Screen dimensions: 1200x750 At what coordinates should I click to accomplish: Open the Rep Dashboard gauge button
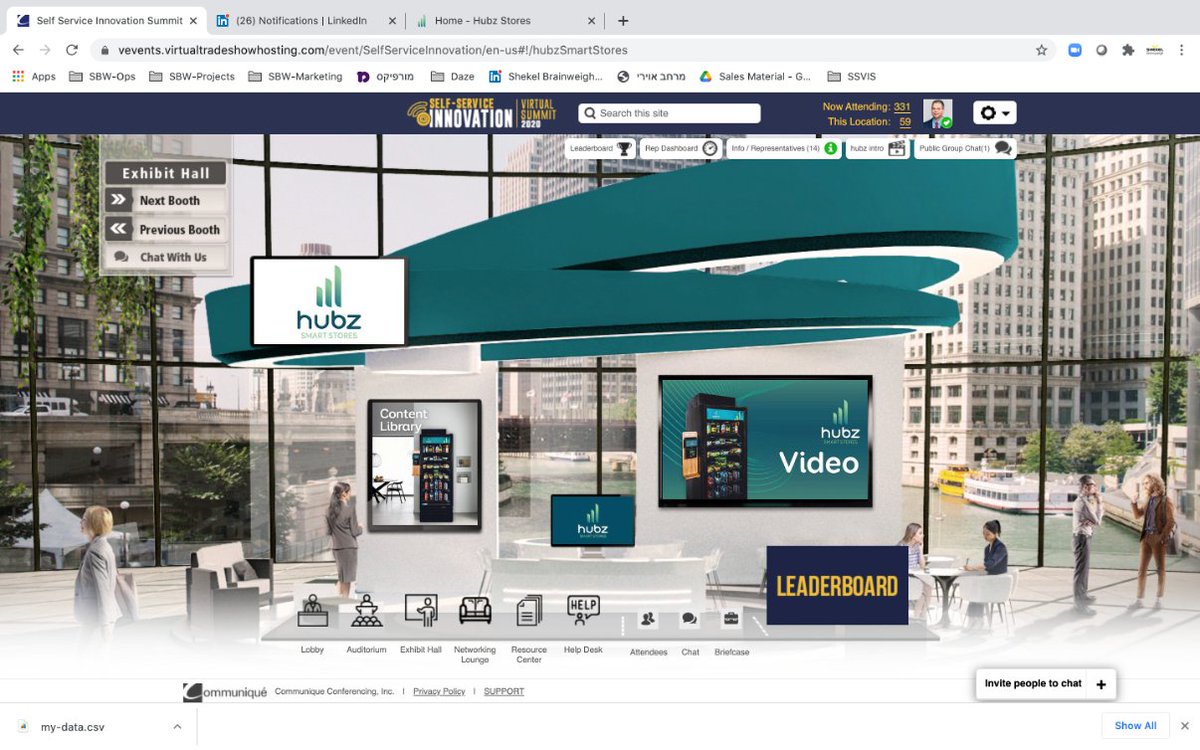point(680,148)
